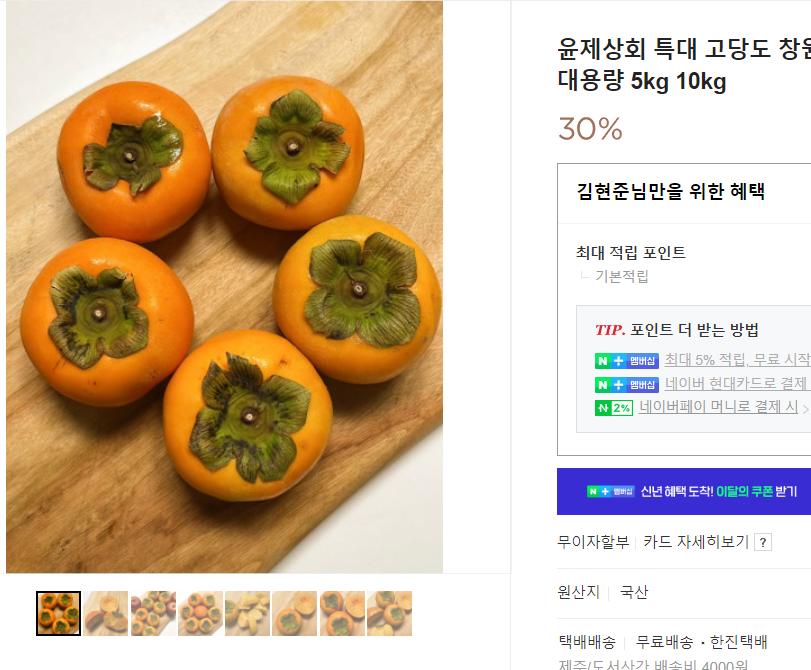The width and height of the screenshot is (811, 670).
Task: Show the sixth product thumbnail image
Action: click(x=294, y=613)
